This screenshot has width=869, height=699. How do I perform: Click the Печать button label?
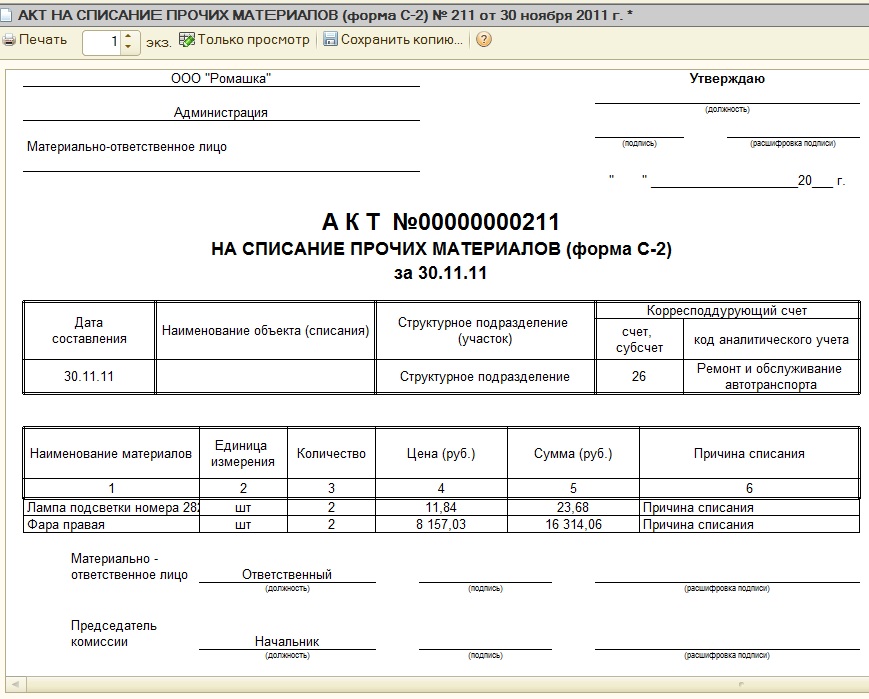(43, 40)
